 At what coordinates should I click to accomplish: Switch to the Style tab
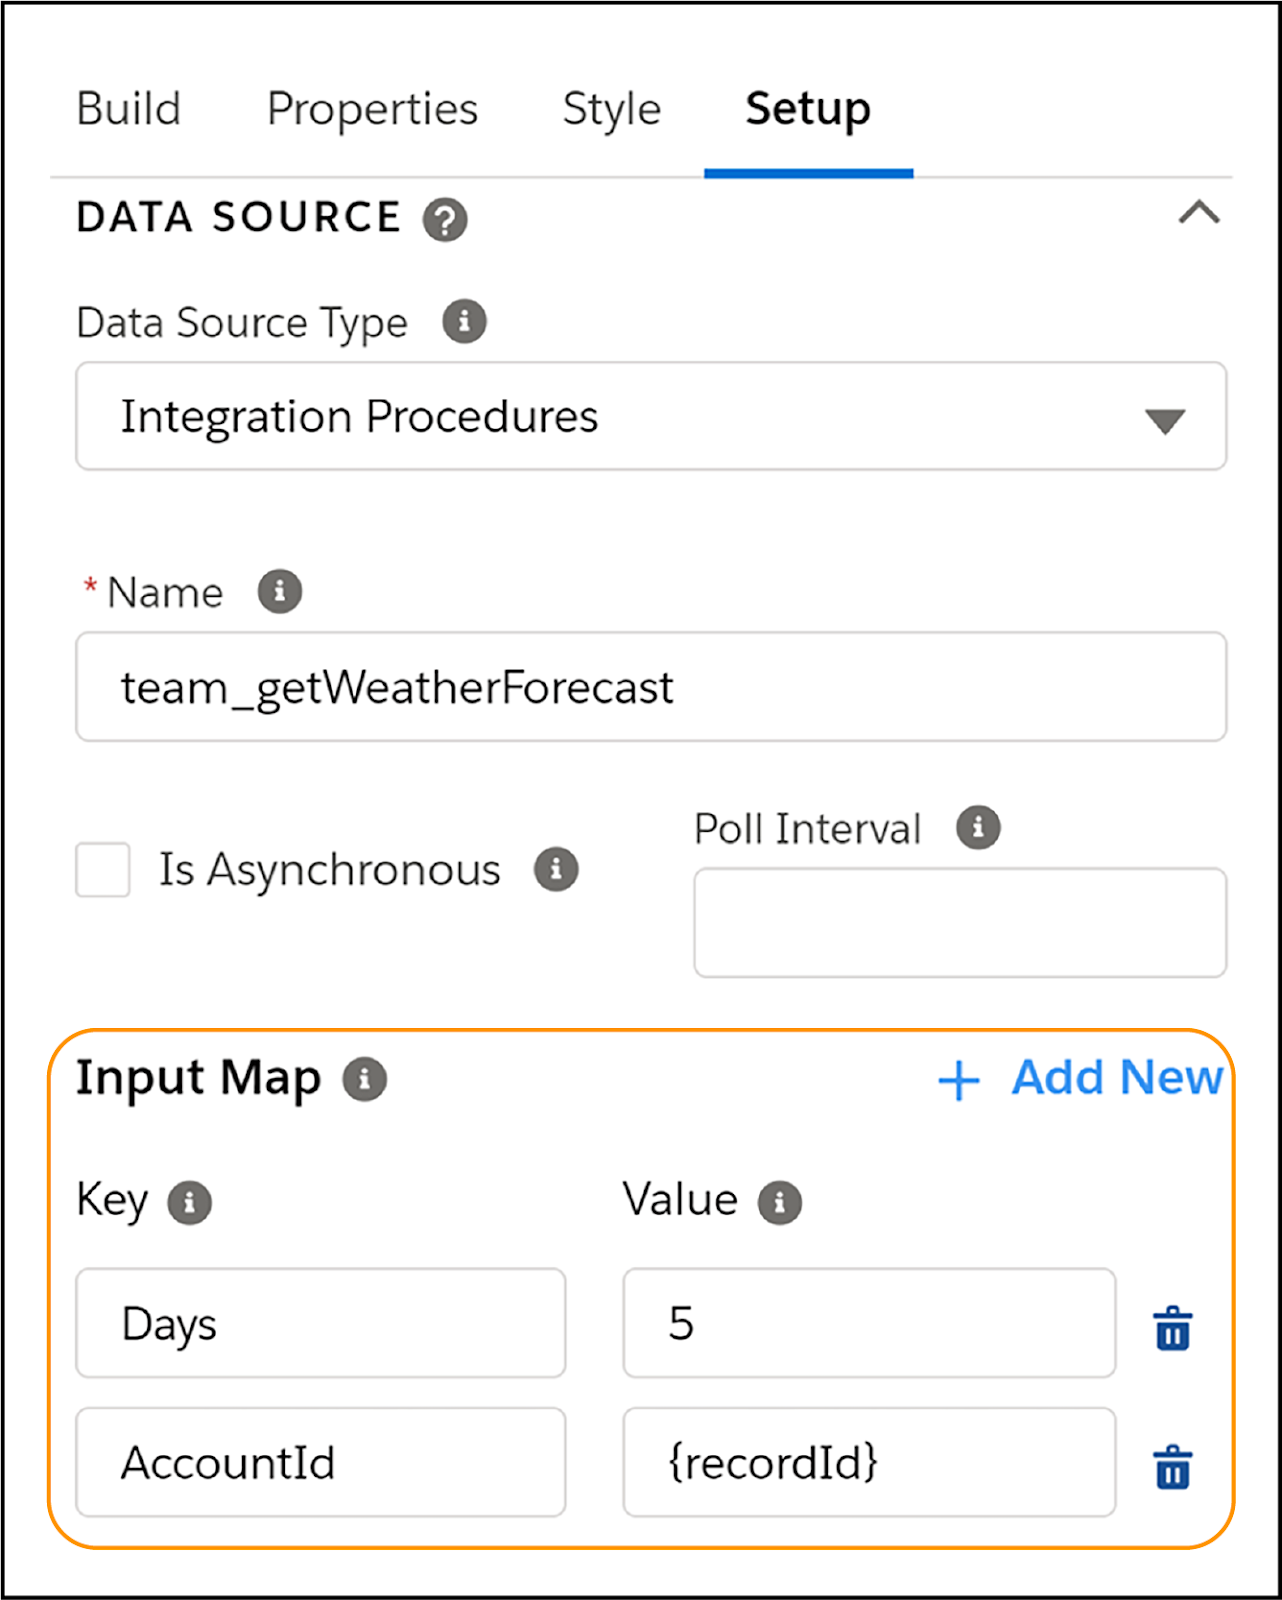612,109
